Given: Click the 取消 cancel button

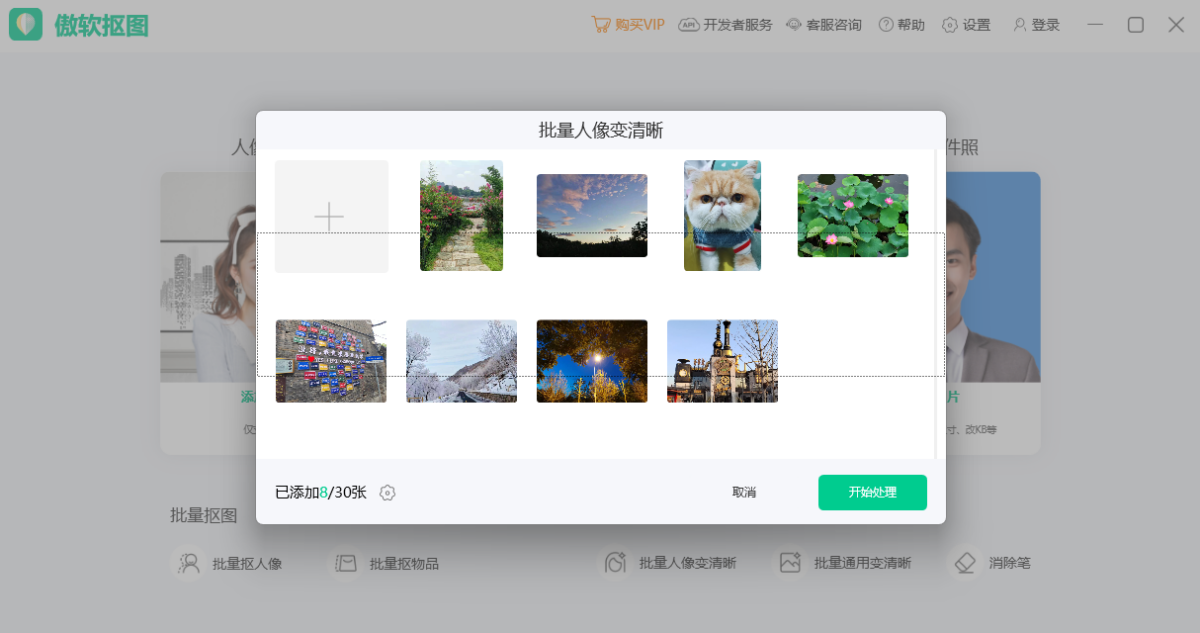Looking at the screenshot, I should tap(744, 492).
